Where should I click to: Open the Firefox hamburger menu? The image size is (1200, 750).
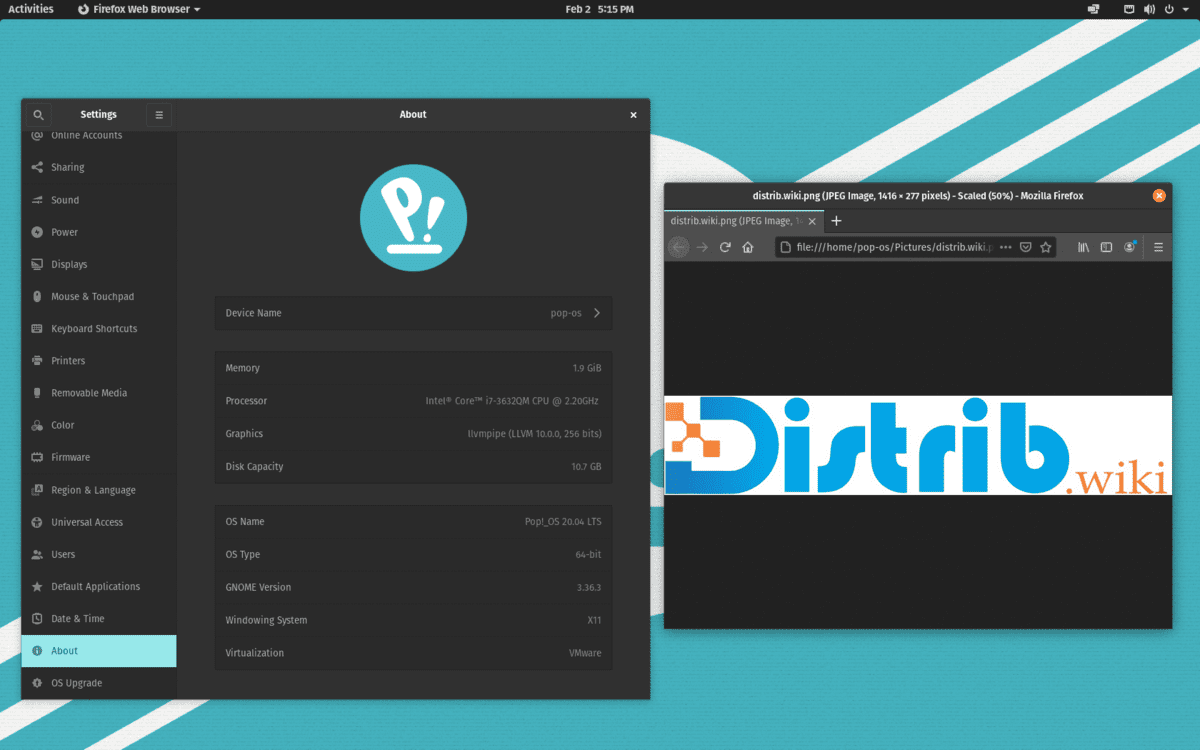pyautogui.click(x=1159, y=247)
